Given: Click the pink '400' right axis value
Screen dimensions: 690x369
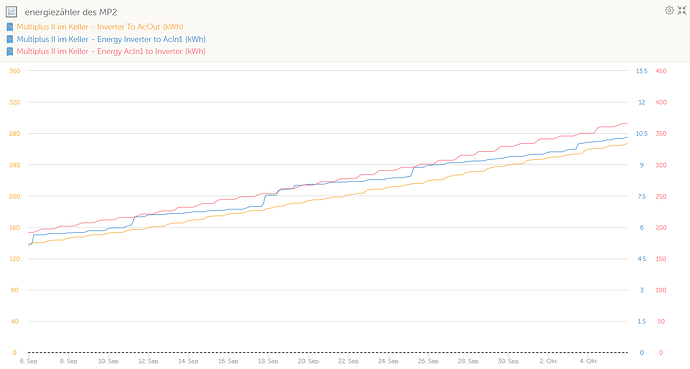Looking at the screenshot, I should [x=661, y=102].
